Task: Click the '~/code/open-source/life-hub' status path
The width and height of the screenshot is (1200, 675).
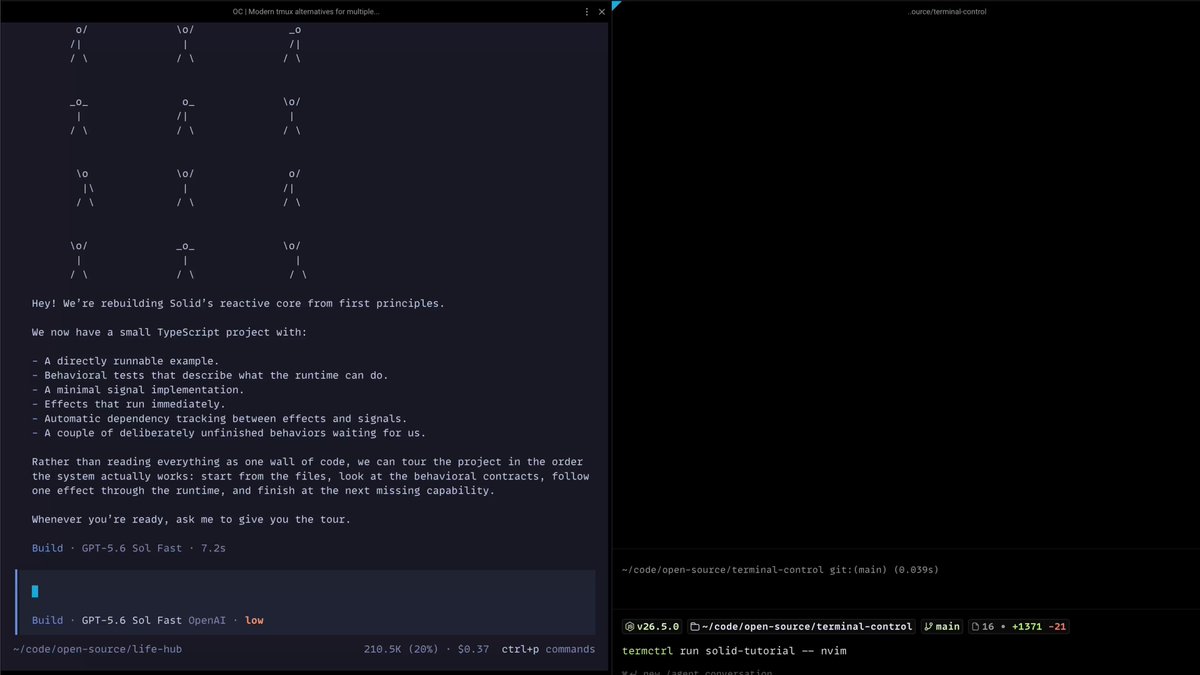Action: tap(97, 649)
